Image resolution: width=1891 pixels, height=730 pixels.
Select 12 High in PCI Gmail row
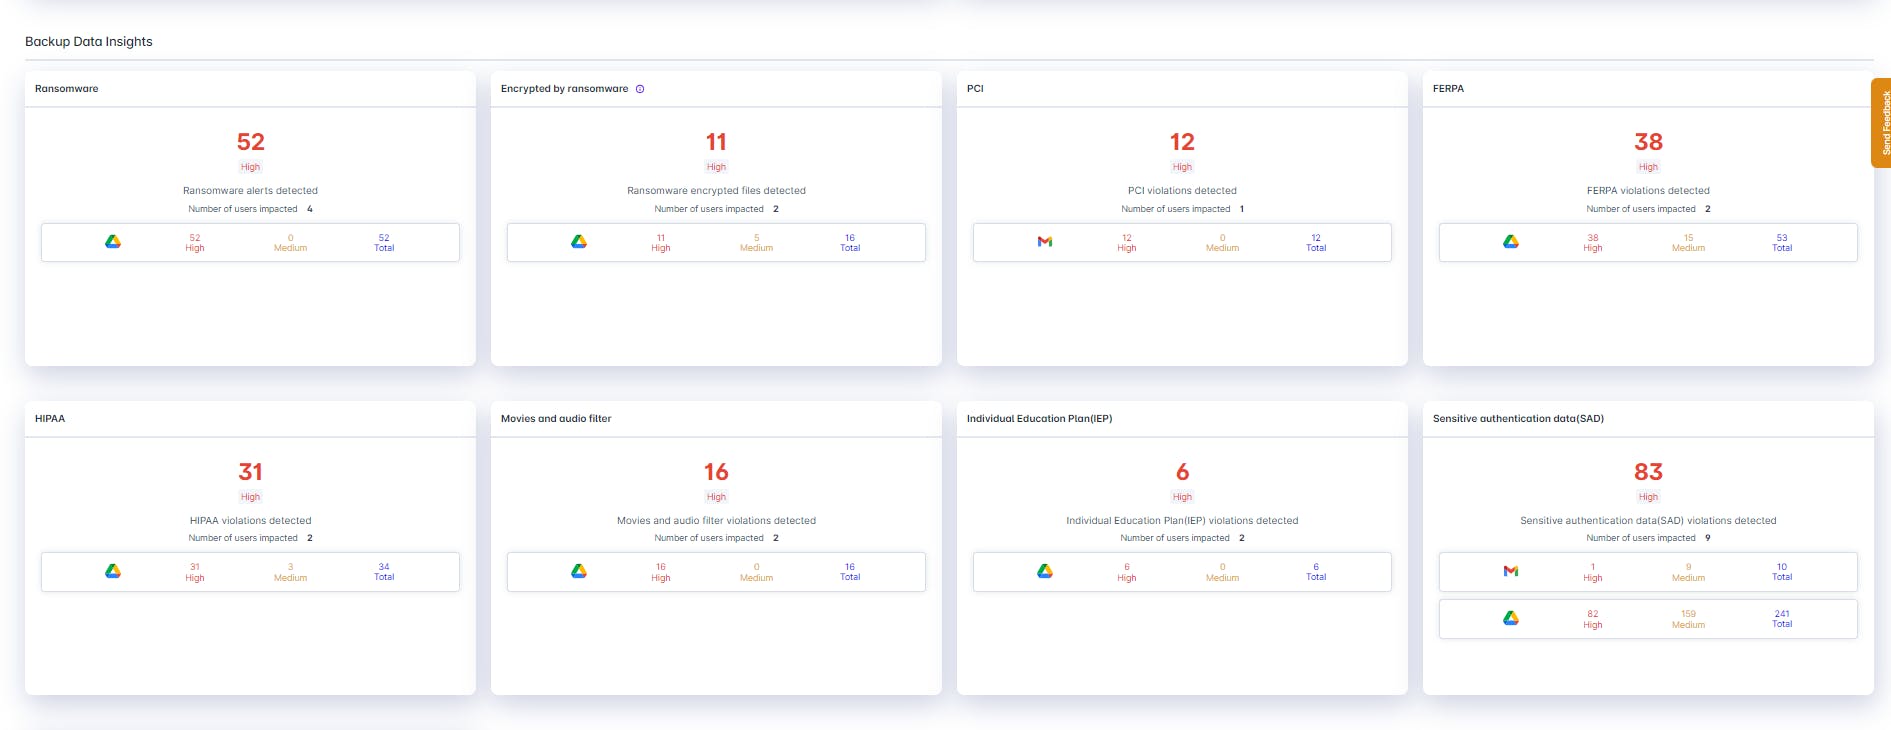point(1127,243)
